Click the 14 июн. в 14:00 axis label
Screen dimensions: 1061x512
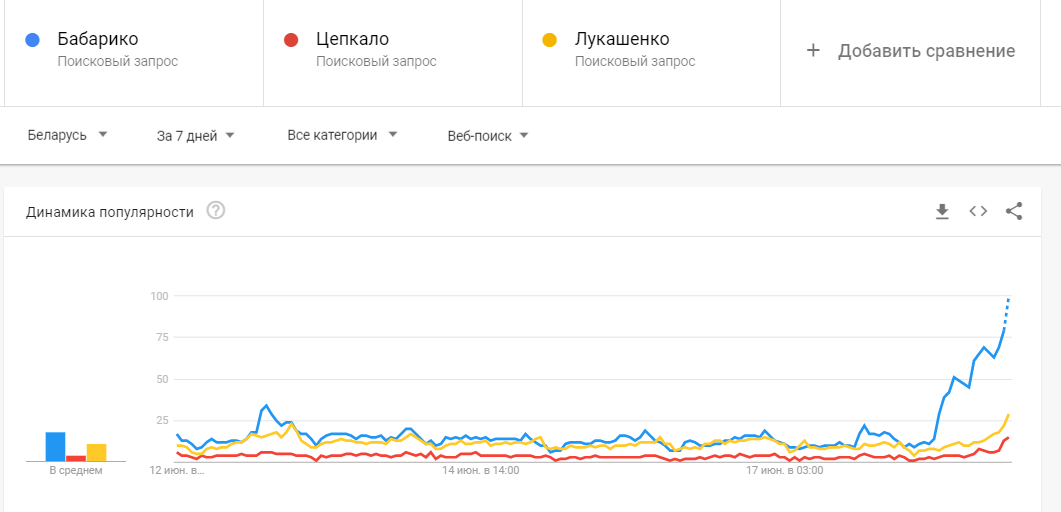pyautogui.click(x=482, y=468)
